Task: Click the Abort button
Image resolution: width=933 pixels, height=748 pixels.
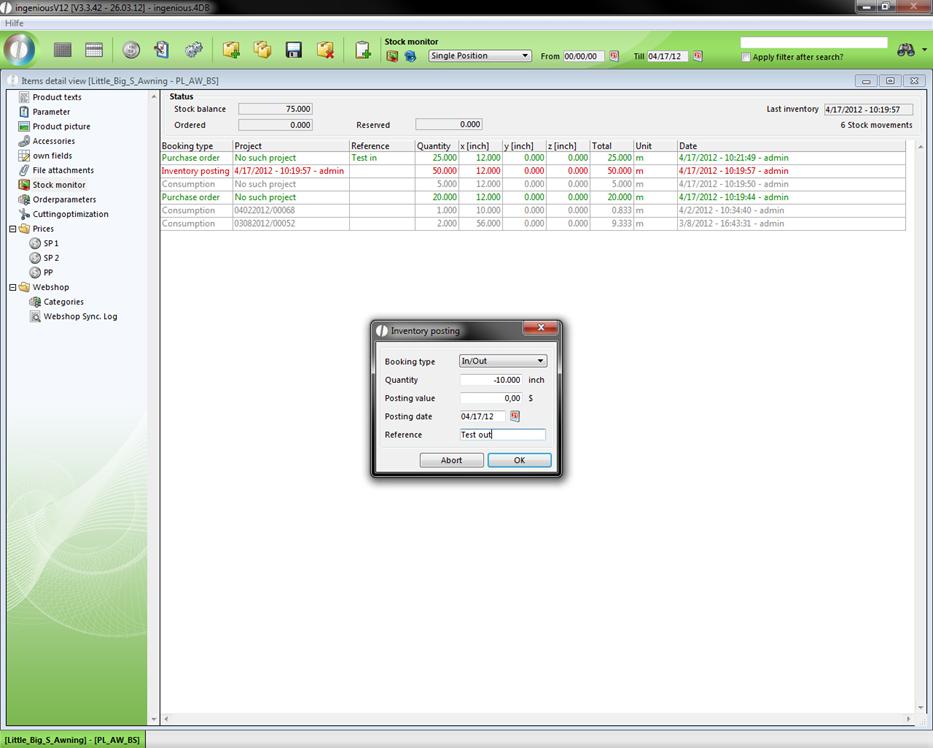Action: pyautogui.click(x=451, y=460)
